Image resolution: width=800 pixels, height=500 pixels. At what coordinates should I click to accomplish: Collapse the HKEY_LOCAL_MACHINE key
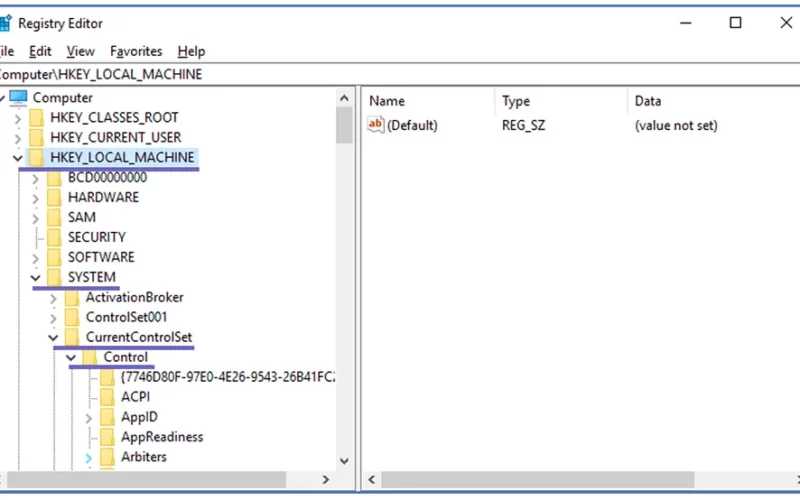(x=18, y=158)
